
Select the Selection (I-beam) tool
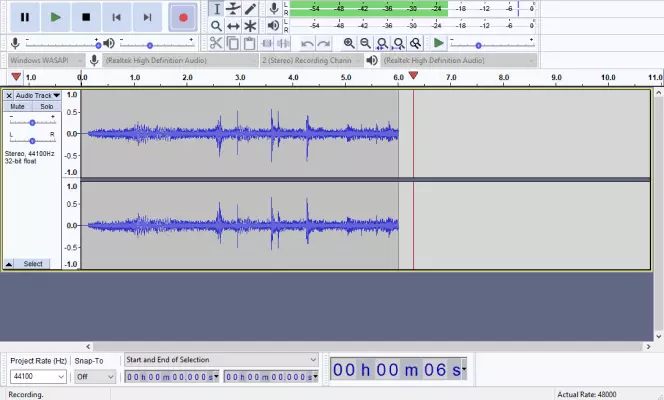click(x=216, y=9)
